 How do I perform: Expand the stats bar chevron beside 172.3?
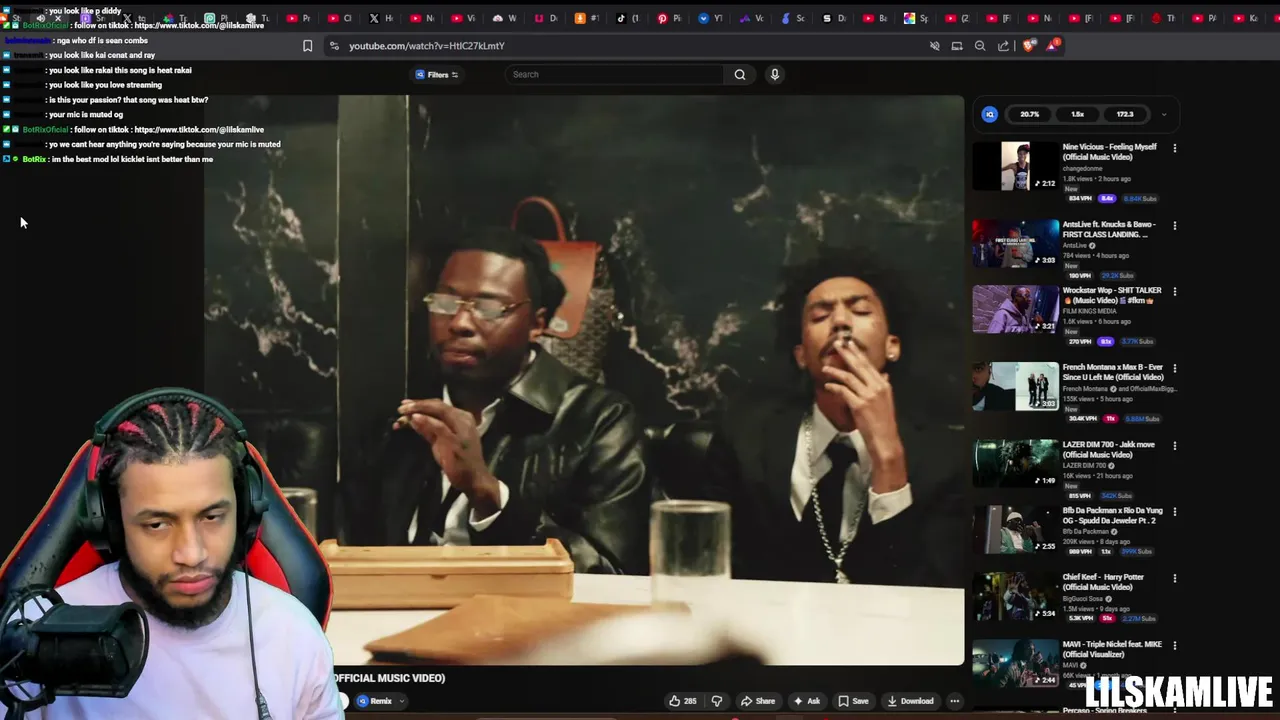(1163, 114)
